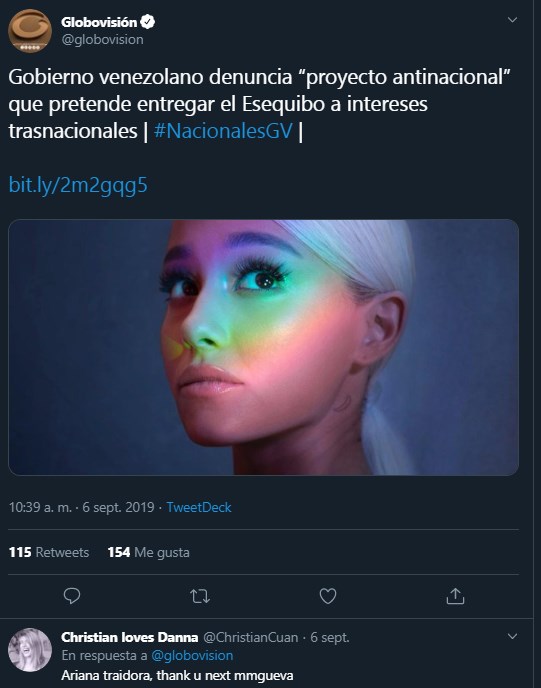View the 115 Retweets list

pyautogui.click(x=49, y=552)
